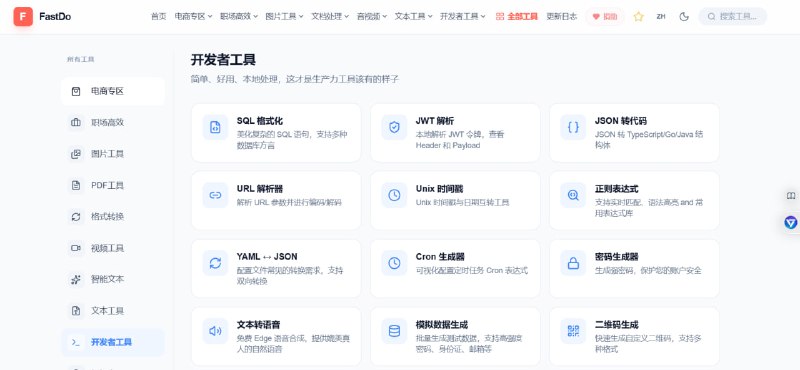Click the 视频工具 sidebar camera icon
This screenshot has width=800, height=370.
76,248
